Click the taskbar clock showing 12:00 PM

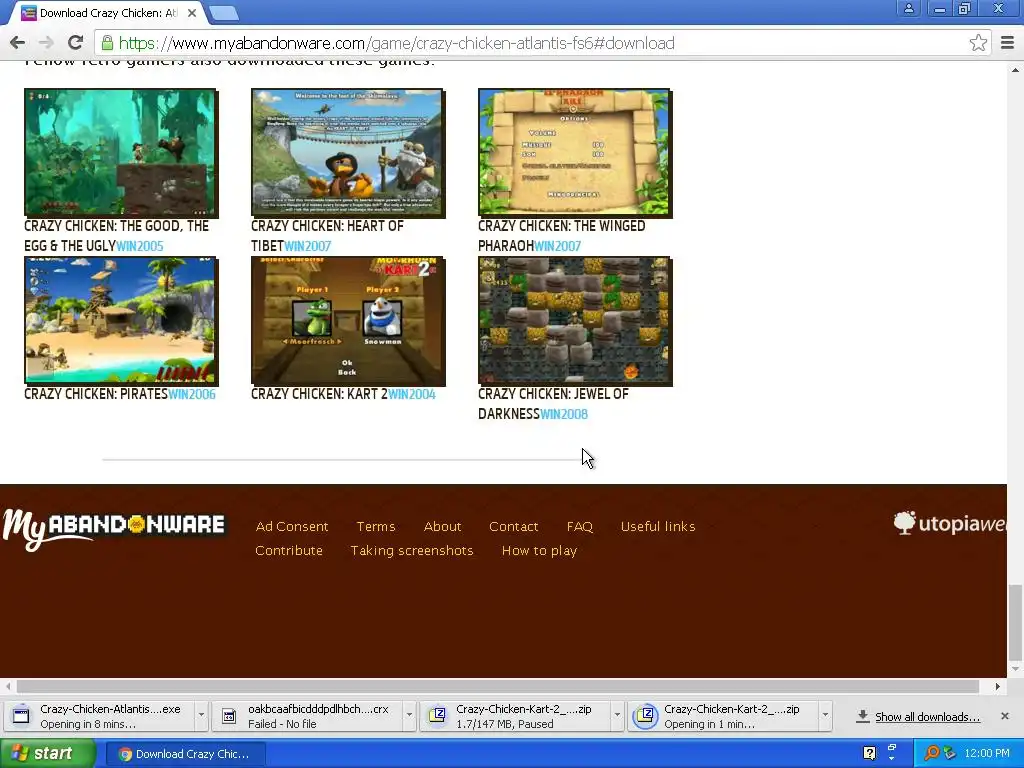[987, 753]
